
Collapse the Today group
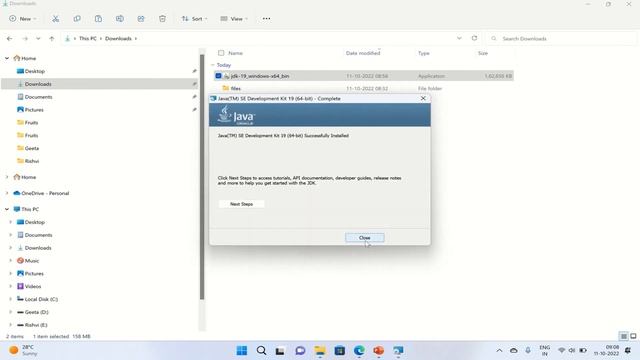[x=212, y=65]
